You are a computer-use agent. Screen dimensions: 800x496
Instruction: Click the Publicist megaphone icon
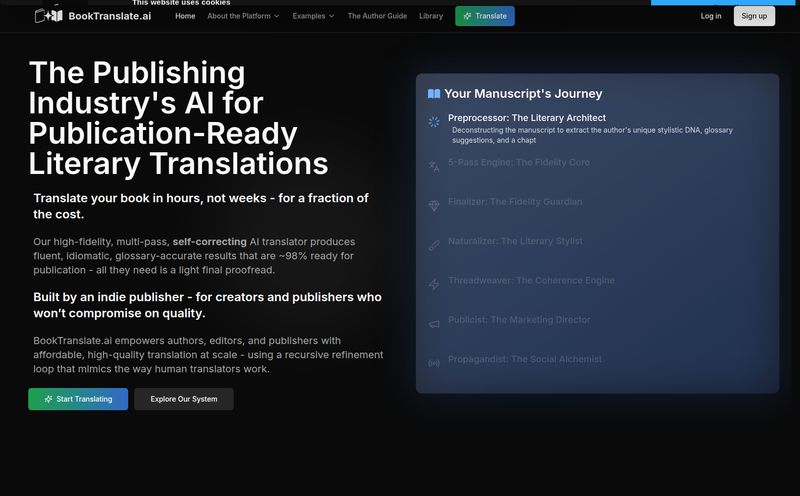coord(434,324)
